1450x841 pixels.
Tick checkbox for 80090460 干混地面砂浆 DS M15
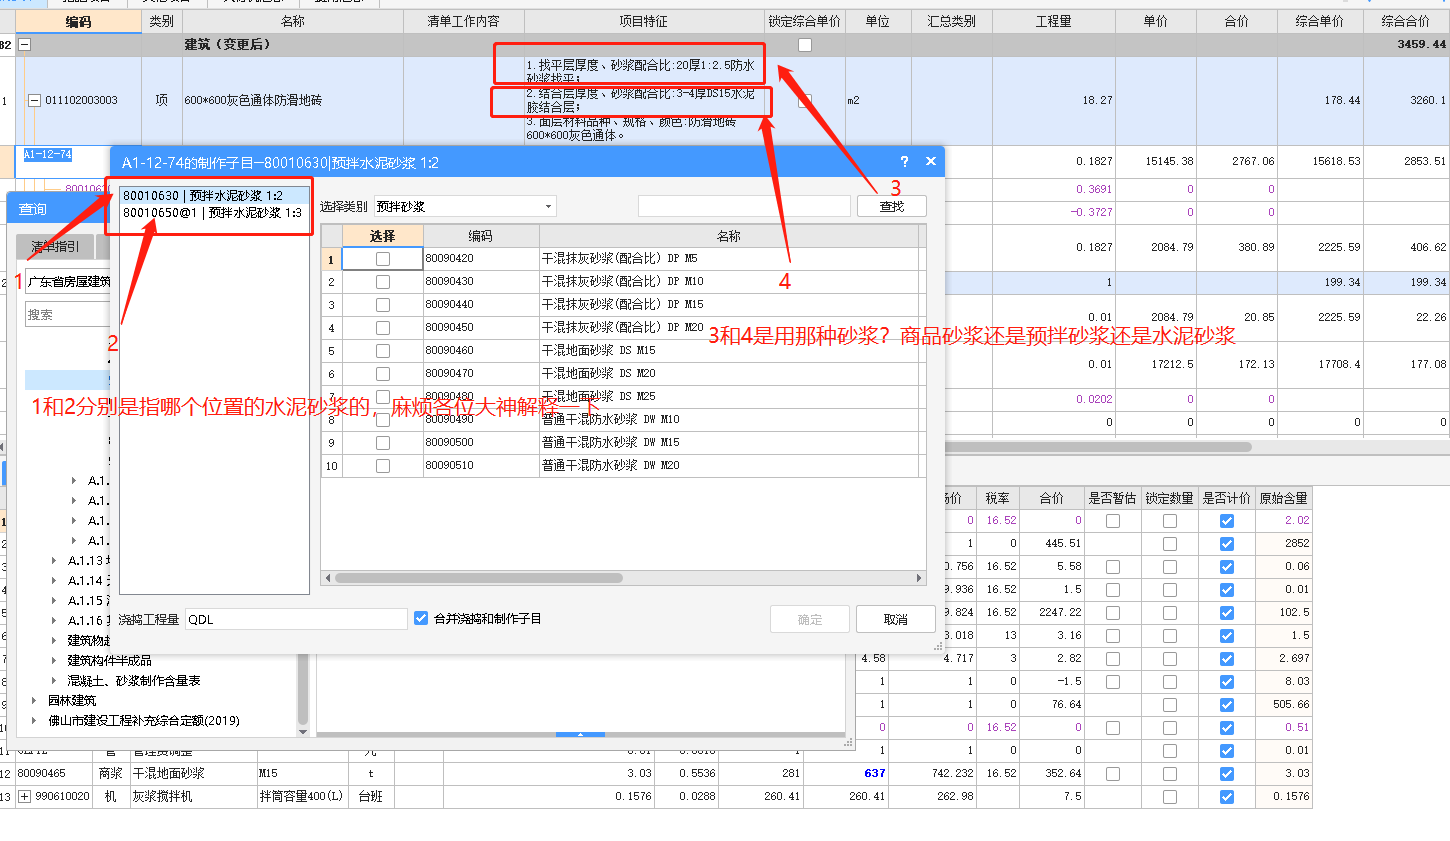click(x=382, y=351)
